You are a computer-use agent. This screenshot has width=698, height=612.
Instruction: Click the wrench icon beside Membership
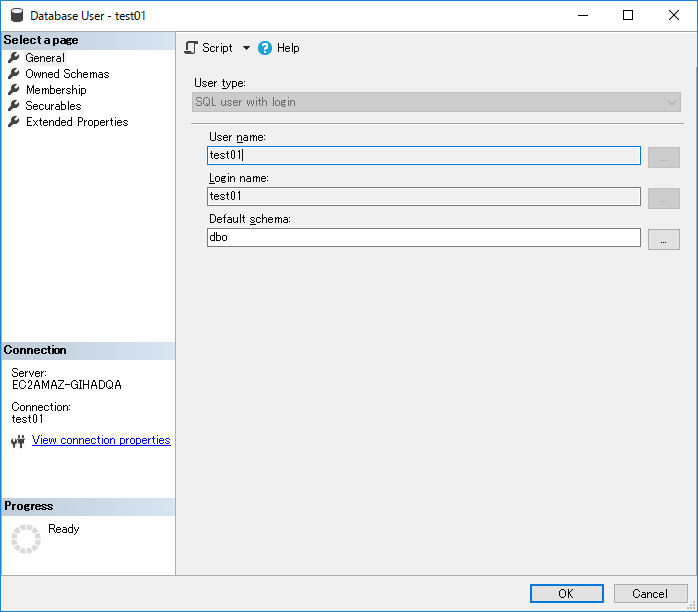pos(14,90)
